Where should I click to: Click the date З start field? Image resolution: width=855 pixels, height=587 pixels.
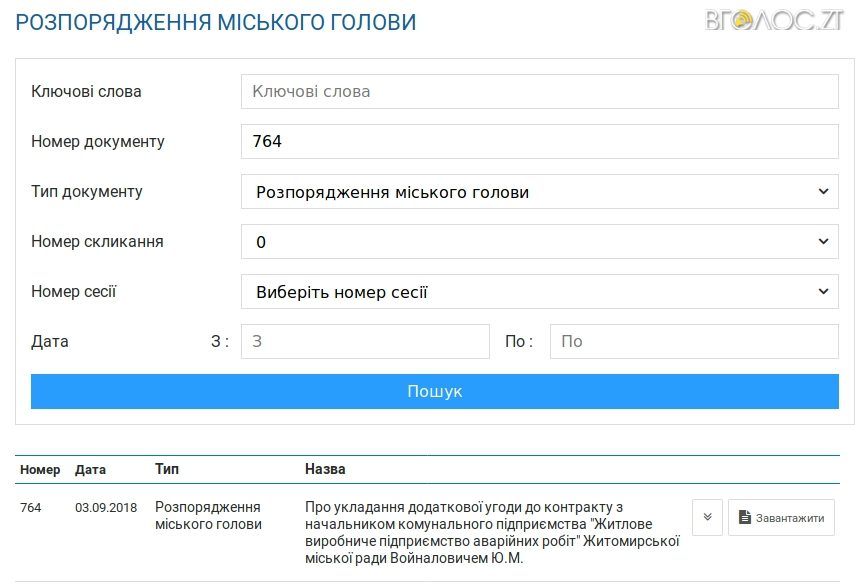point(365,342)
